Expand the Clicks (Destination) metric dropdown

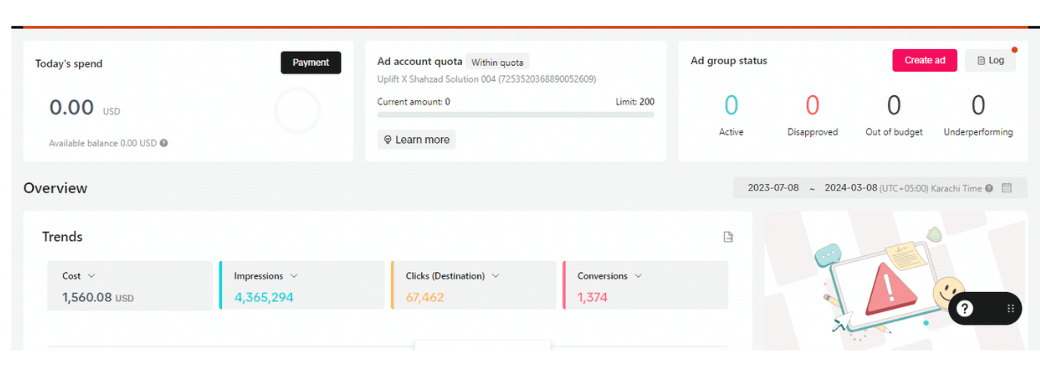[495, 276]
